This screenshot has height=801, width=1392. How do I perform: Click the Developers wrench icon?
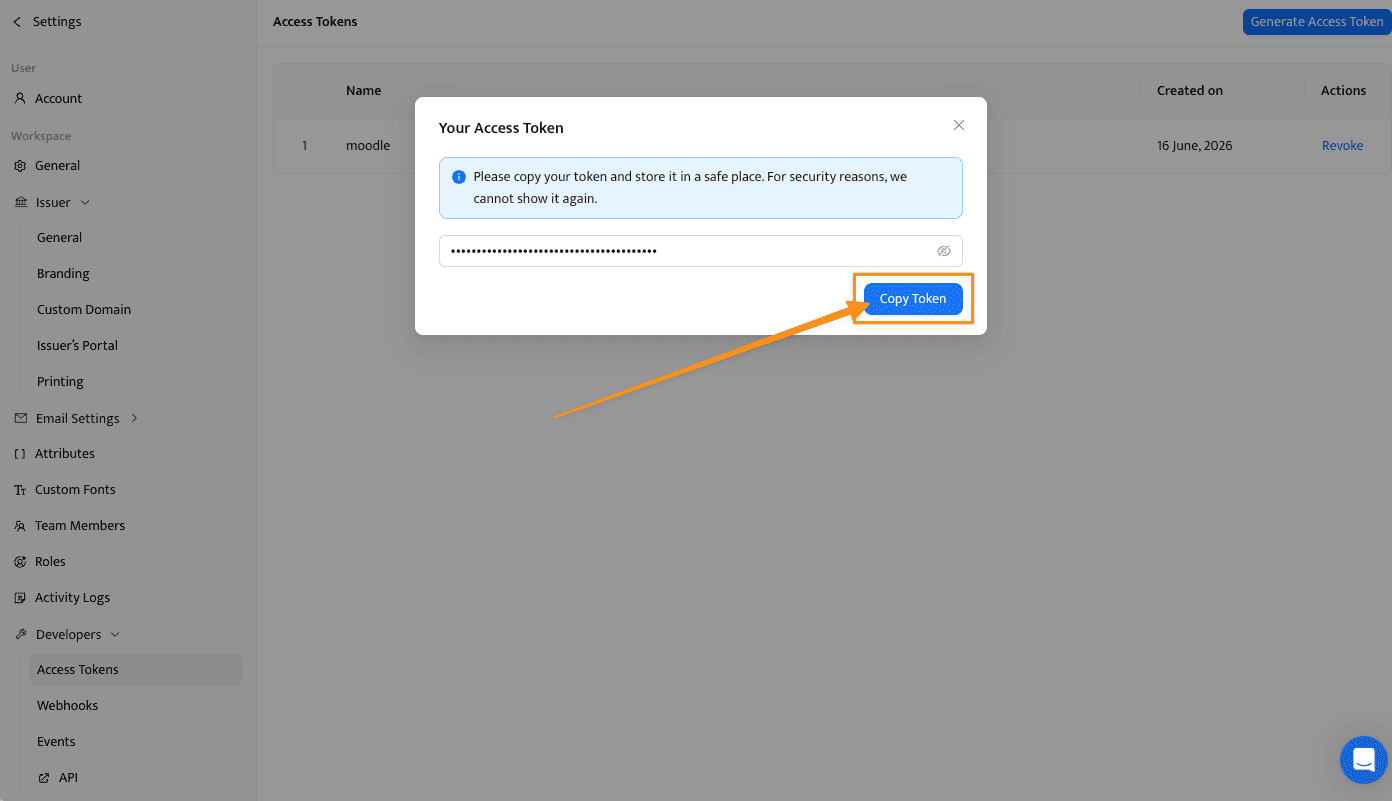point(21,634)
